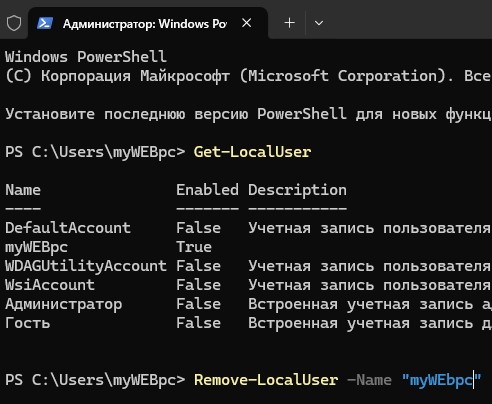Click the last PS C:\Users\myWEBpc> prompt
492x404 pixels.
click(95, 380)
